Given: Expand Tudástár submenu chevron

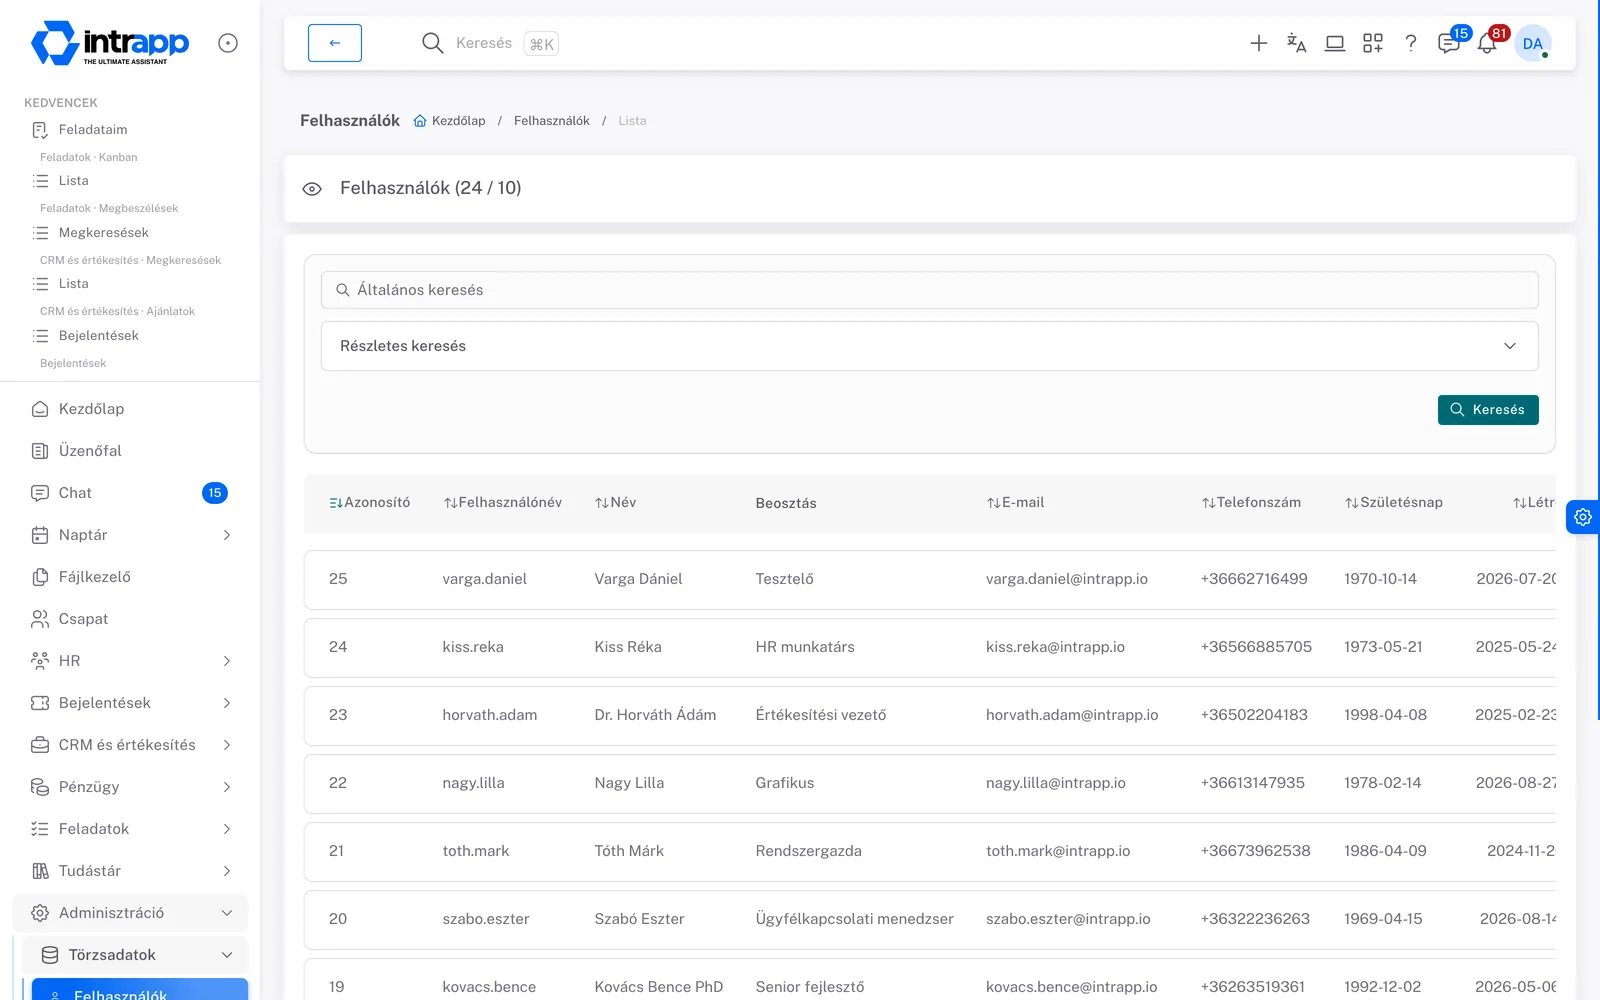Looking at the screenshot, I should point(227,871).
